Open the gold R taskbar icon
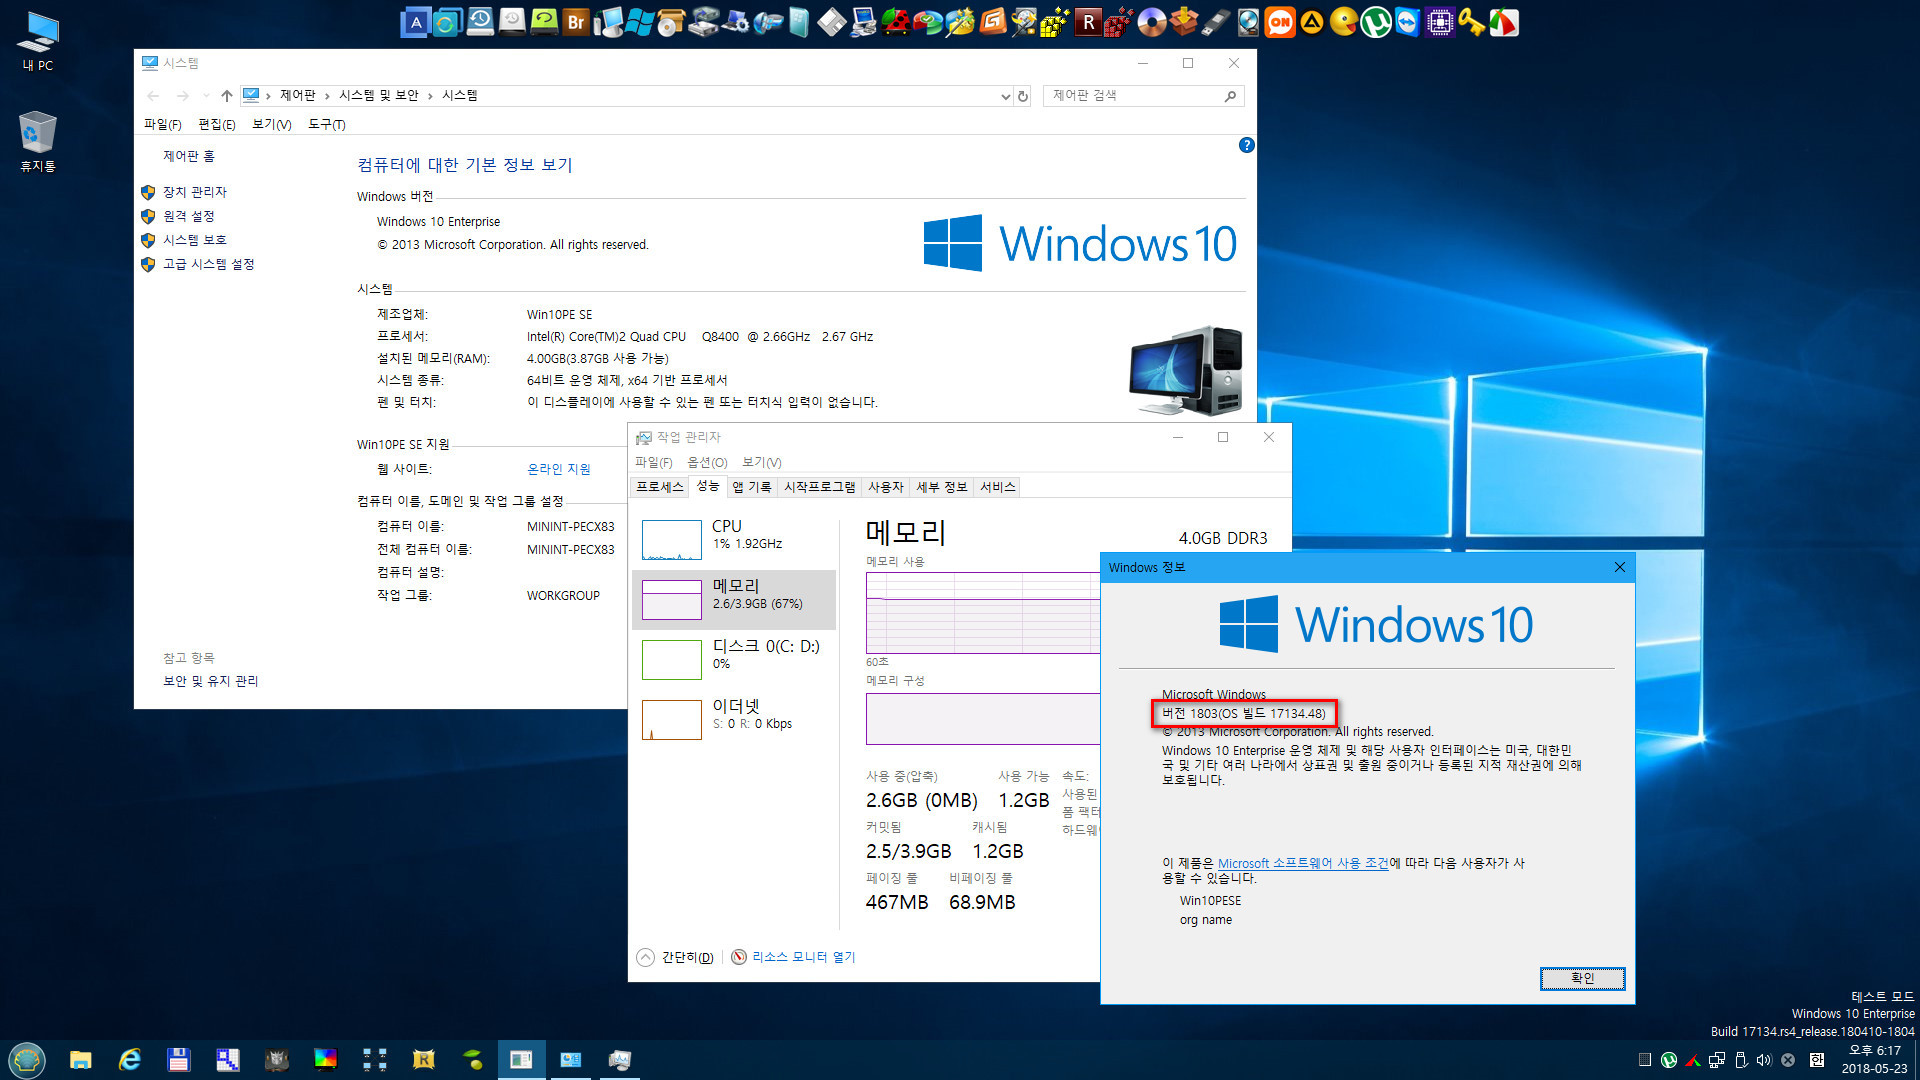The height and width of the screenshot is (1080, 1920). coord(424,1060)
